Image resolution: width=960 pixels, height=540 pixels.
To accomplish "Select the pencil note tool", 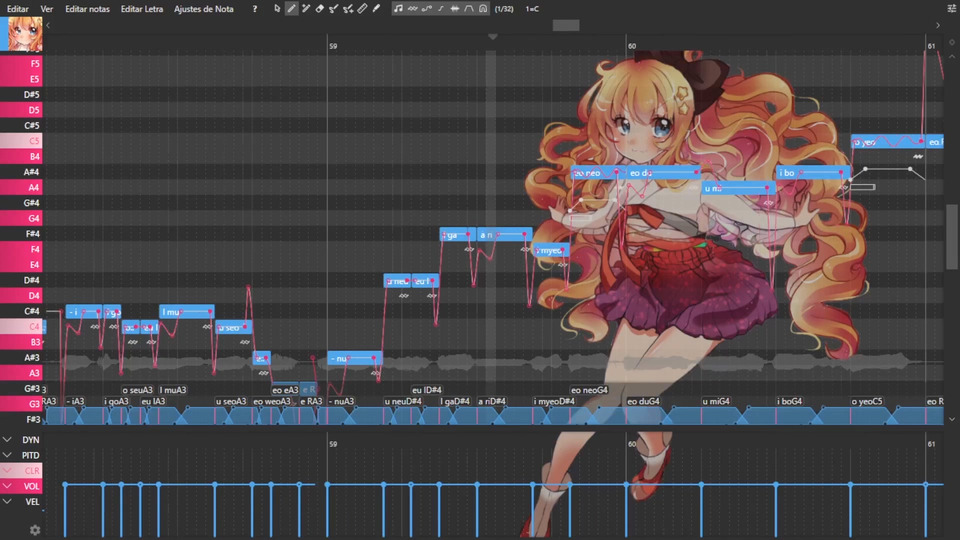I will 291,9.
